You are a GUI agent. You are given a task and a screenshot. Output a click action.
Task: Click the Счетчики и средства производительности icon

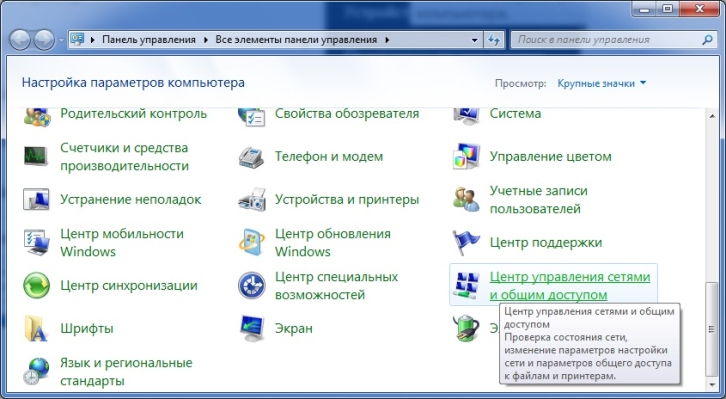pos(36,156)
